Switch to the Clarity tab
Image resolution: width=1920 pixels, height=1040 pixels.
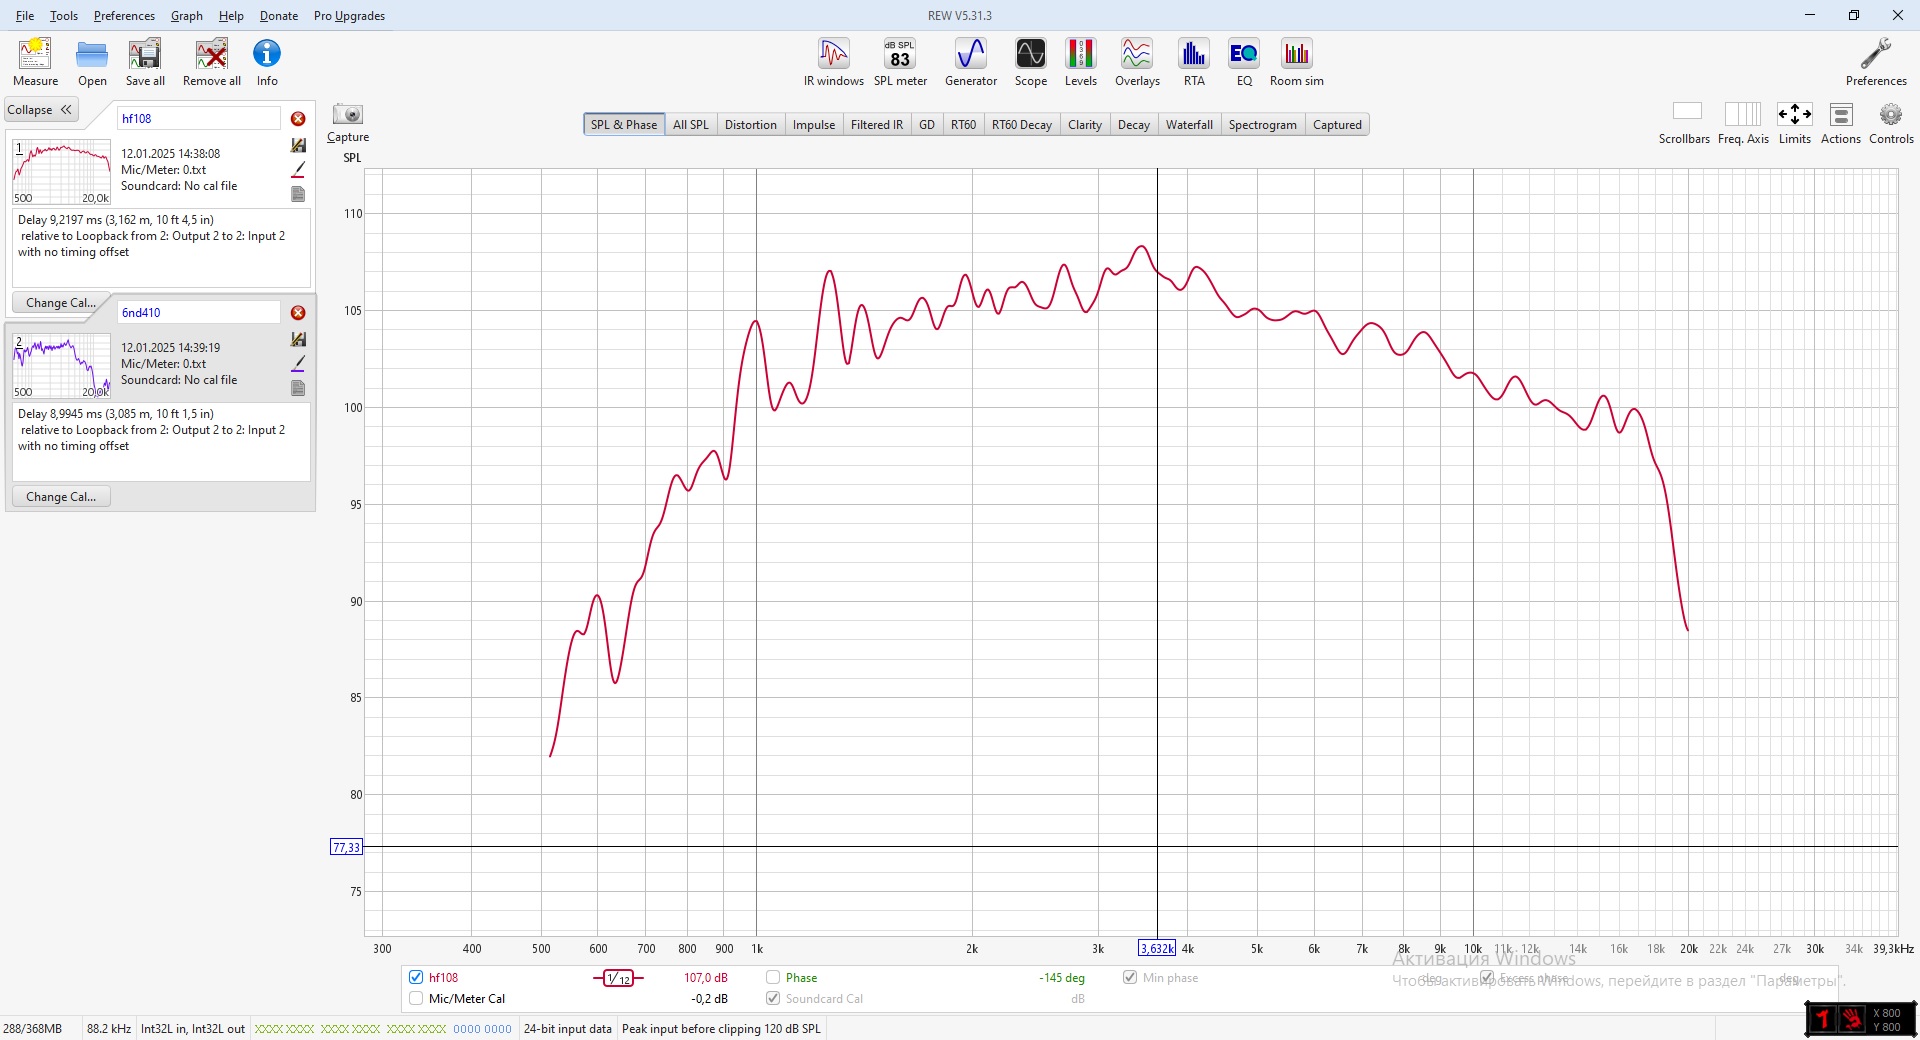pos(1084,125)
